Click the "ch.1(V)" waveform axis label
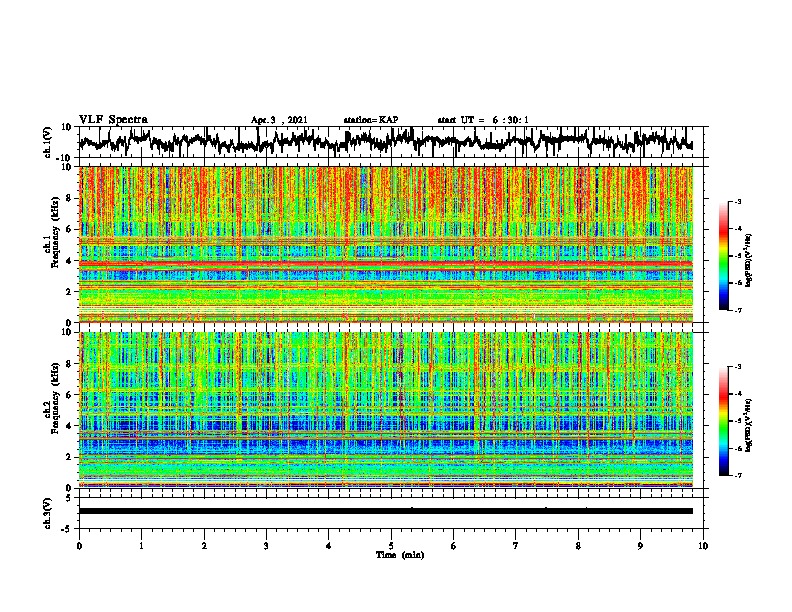792x612 pixels. (x=48, y=142)
